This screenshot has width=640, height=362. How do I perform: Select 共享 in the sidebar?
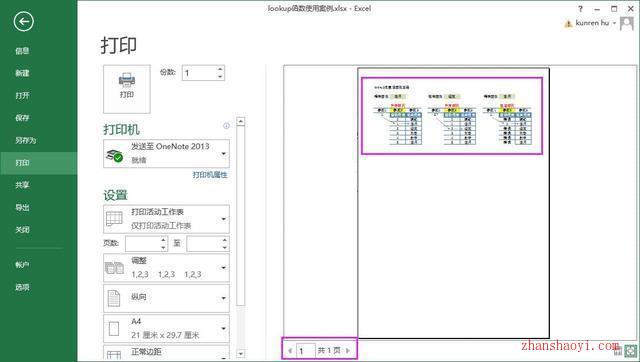point(22,185)
